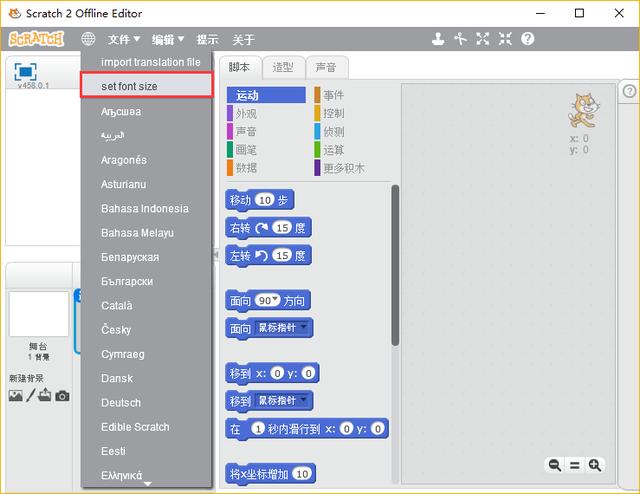Select Edible Scratch language
Viewport: 640px width, 494px height.
click(147, 427)
